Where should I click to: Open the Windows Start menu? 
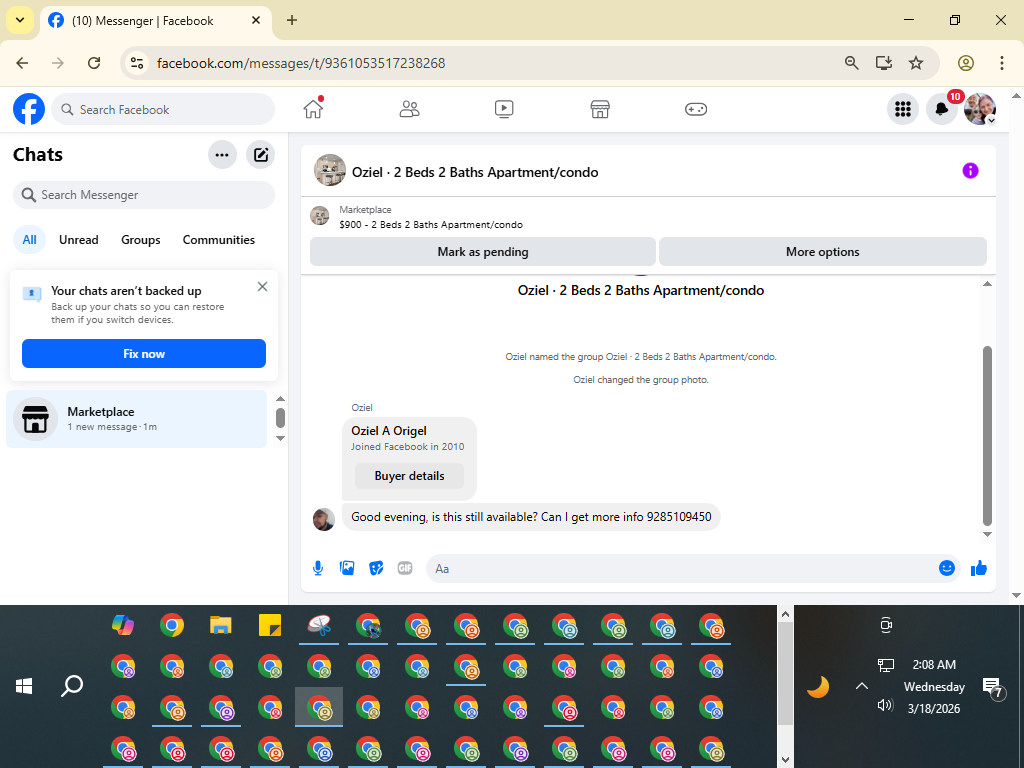pos(24,686)
